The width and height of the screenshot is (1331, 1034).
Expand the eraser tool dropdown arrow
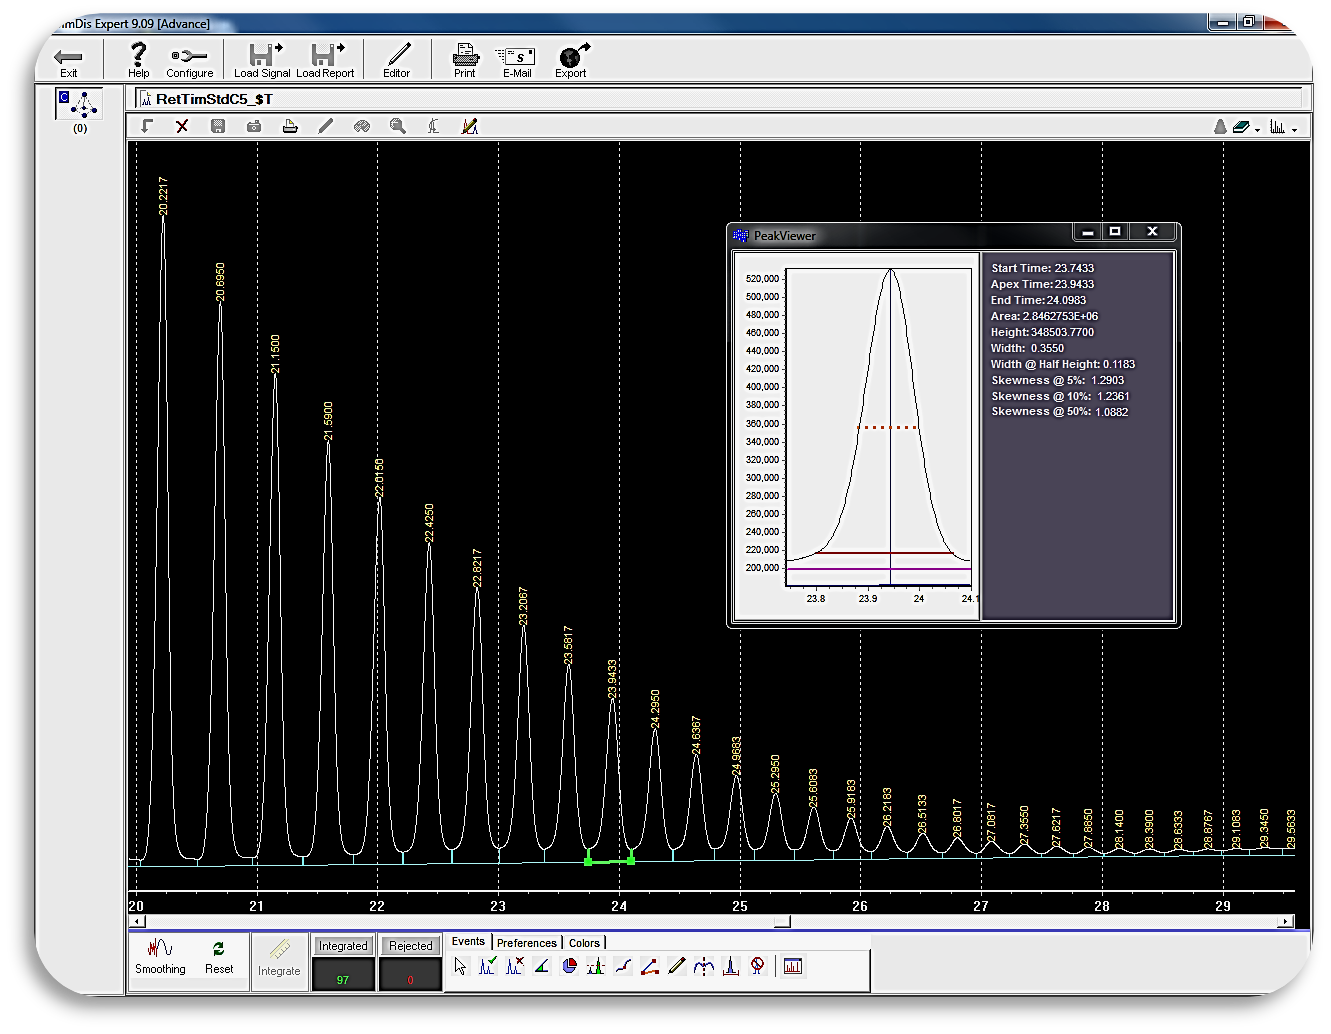[1257, 129]
